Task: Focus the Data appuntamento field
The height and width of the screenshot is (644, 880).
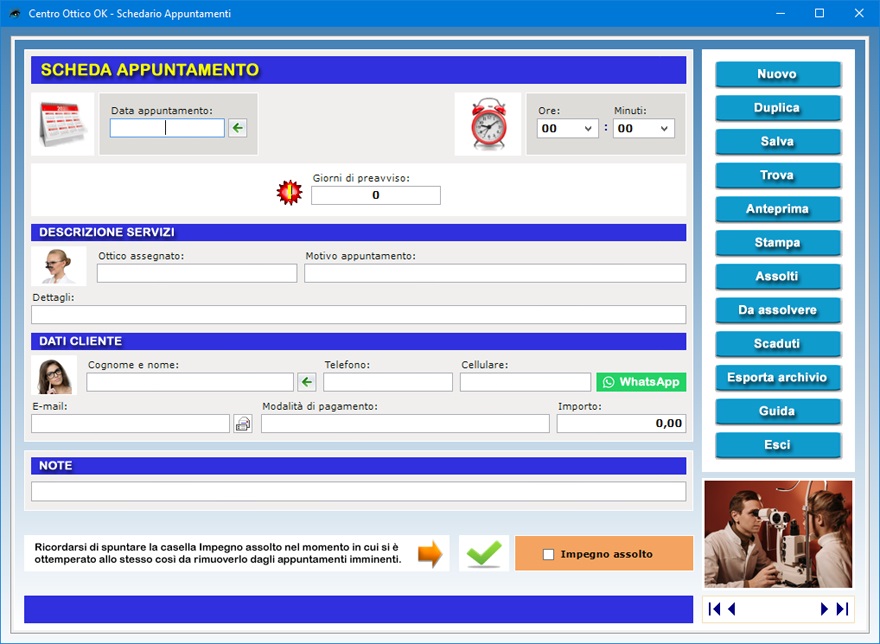Action: (167, 128)
